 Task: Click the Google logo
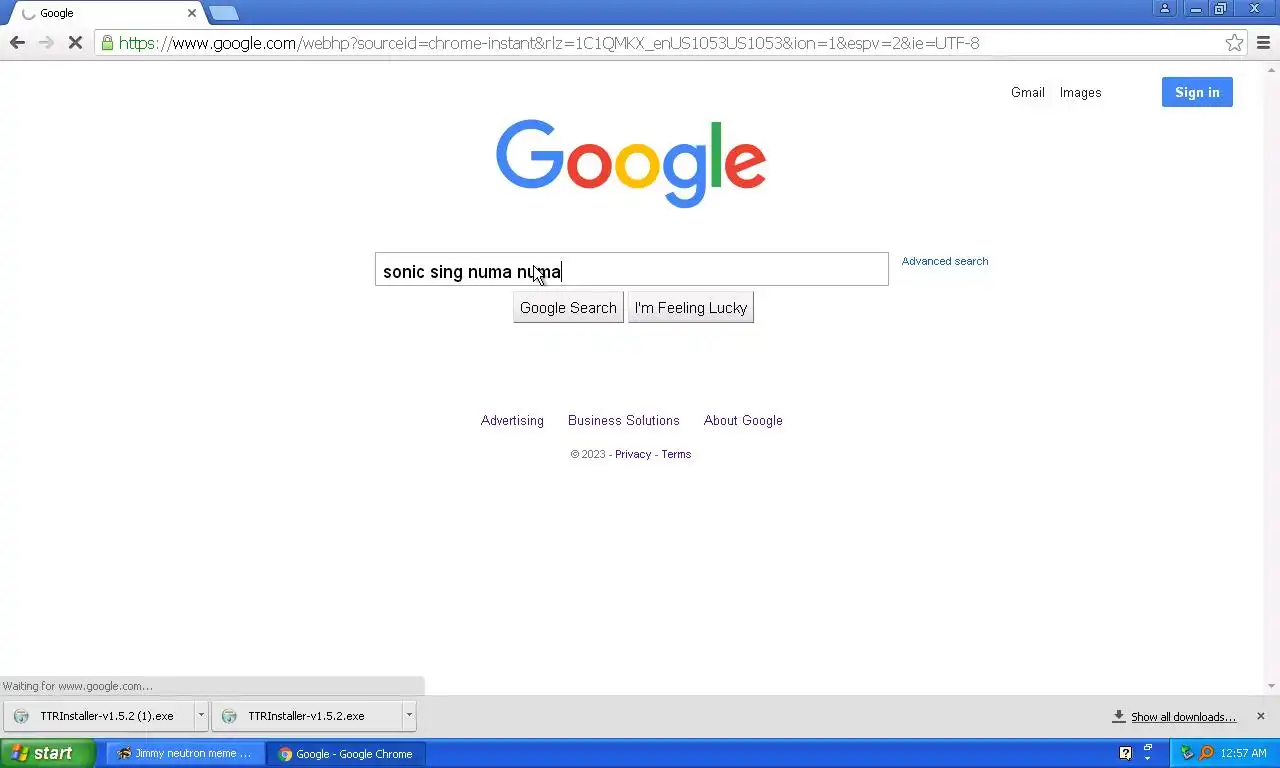pyautogui.click(x=631, y=163)
